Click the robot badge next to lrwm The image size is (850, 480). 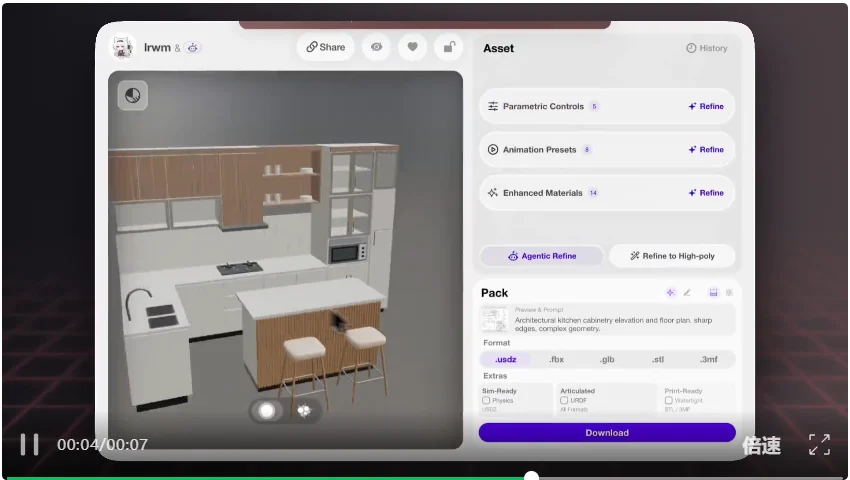192,48
